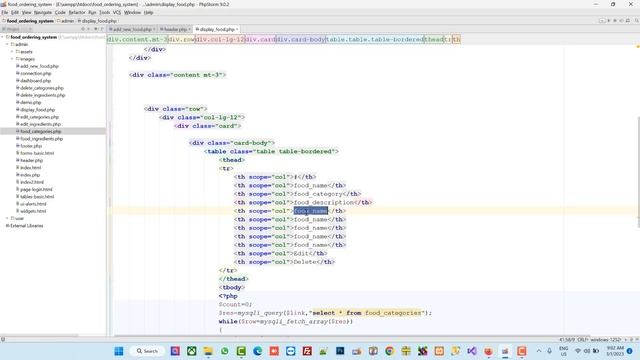Open Firefox from taskbar

(x=489, y=351)
